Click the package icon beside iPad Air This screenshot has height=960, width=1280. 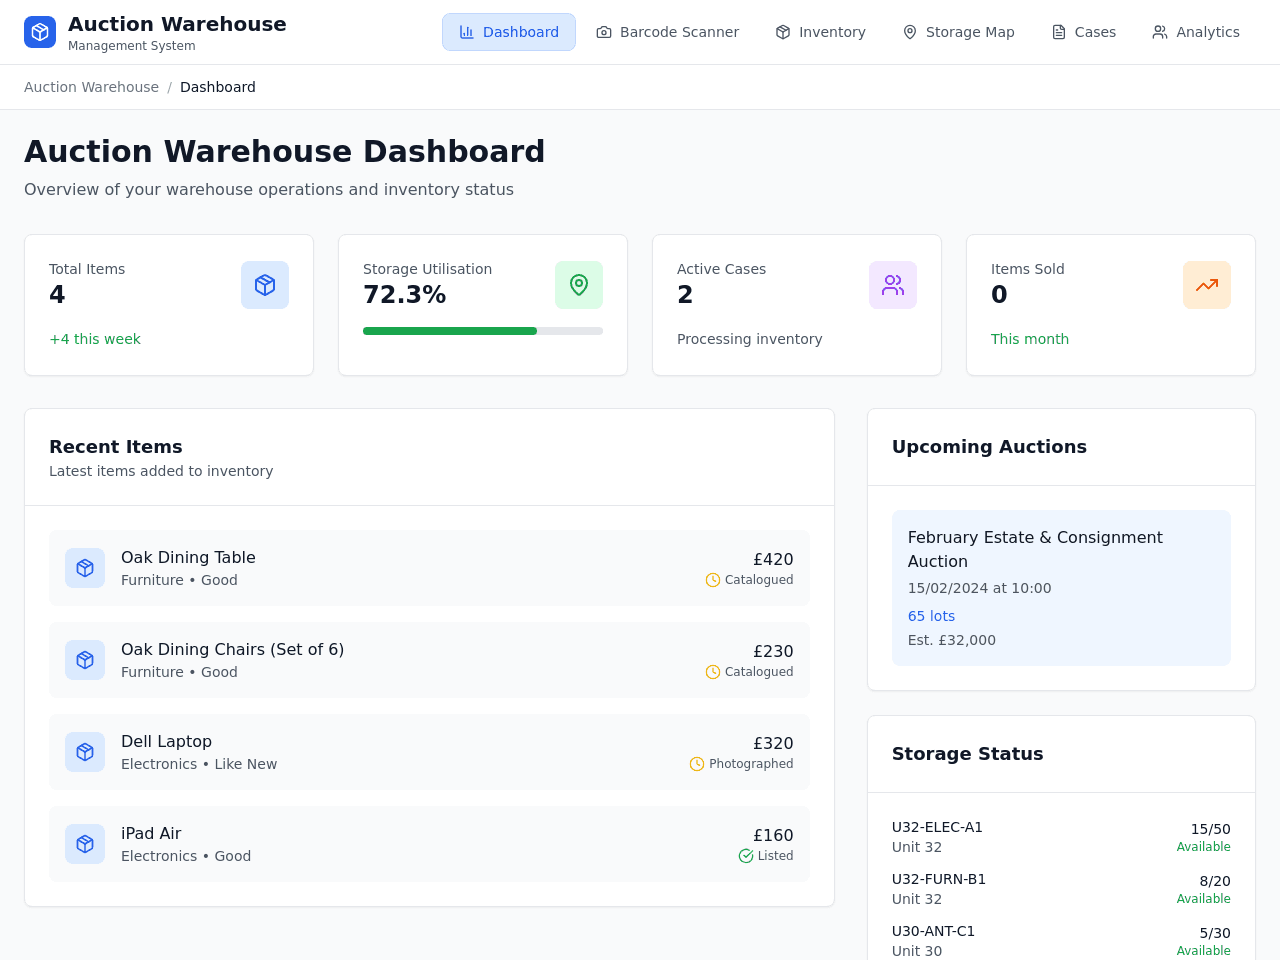coord(85,844)
